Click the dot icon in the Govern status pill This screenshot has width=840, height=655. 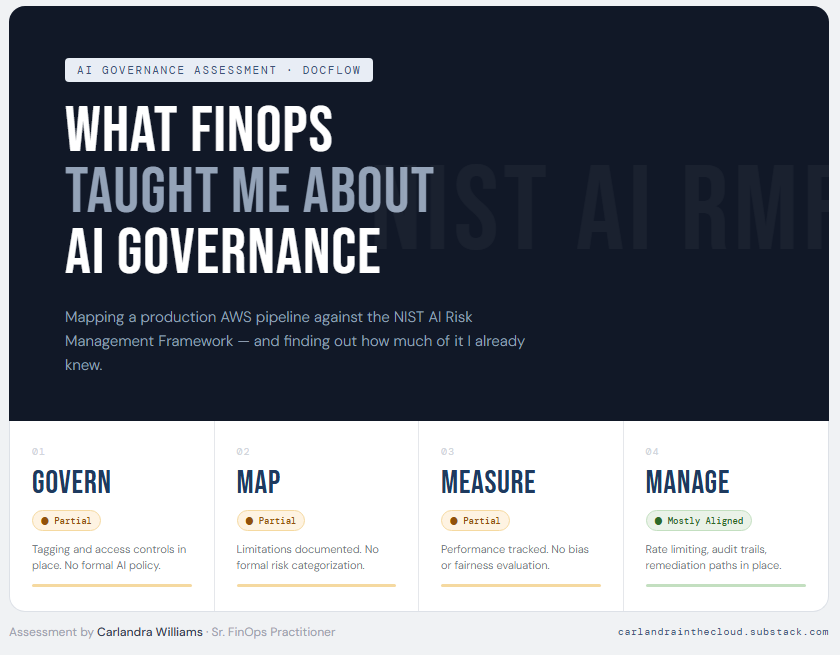46,520
